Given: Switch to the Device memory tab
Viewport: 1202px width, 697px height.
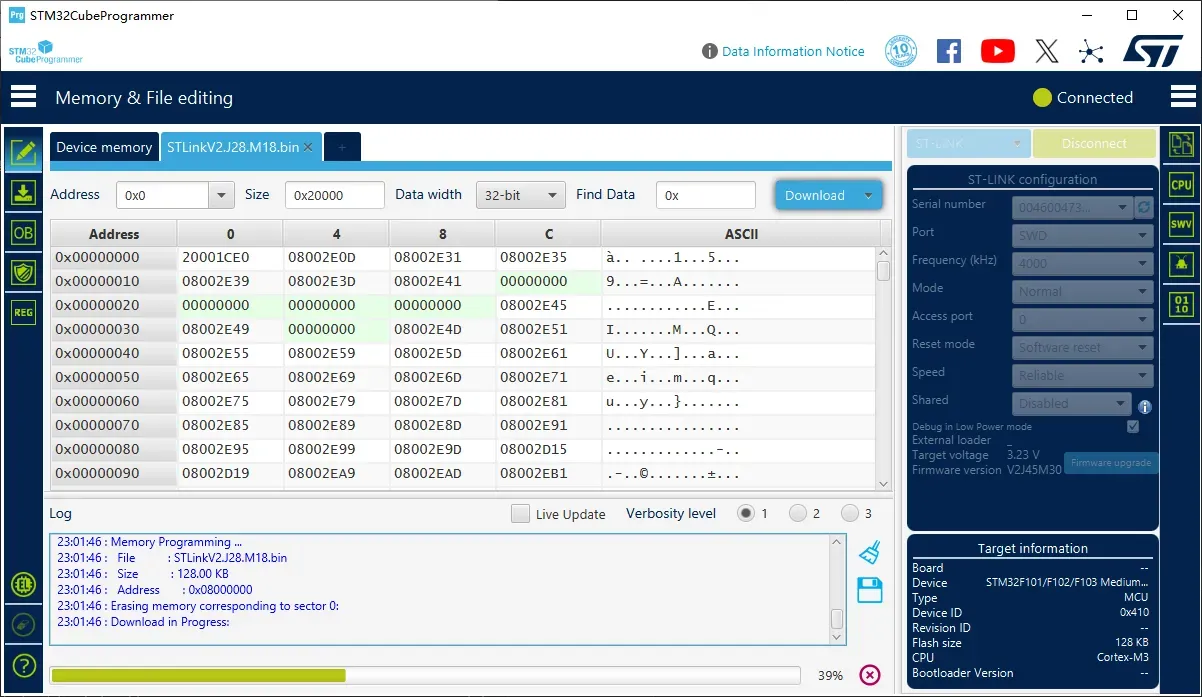Looking at the screenshot, I should (104, 147).
